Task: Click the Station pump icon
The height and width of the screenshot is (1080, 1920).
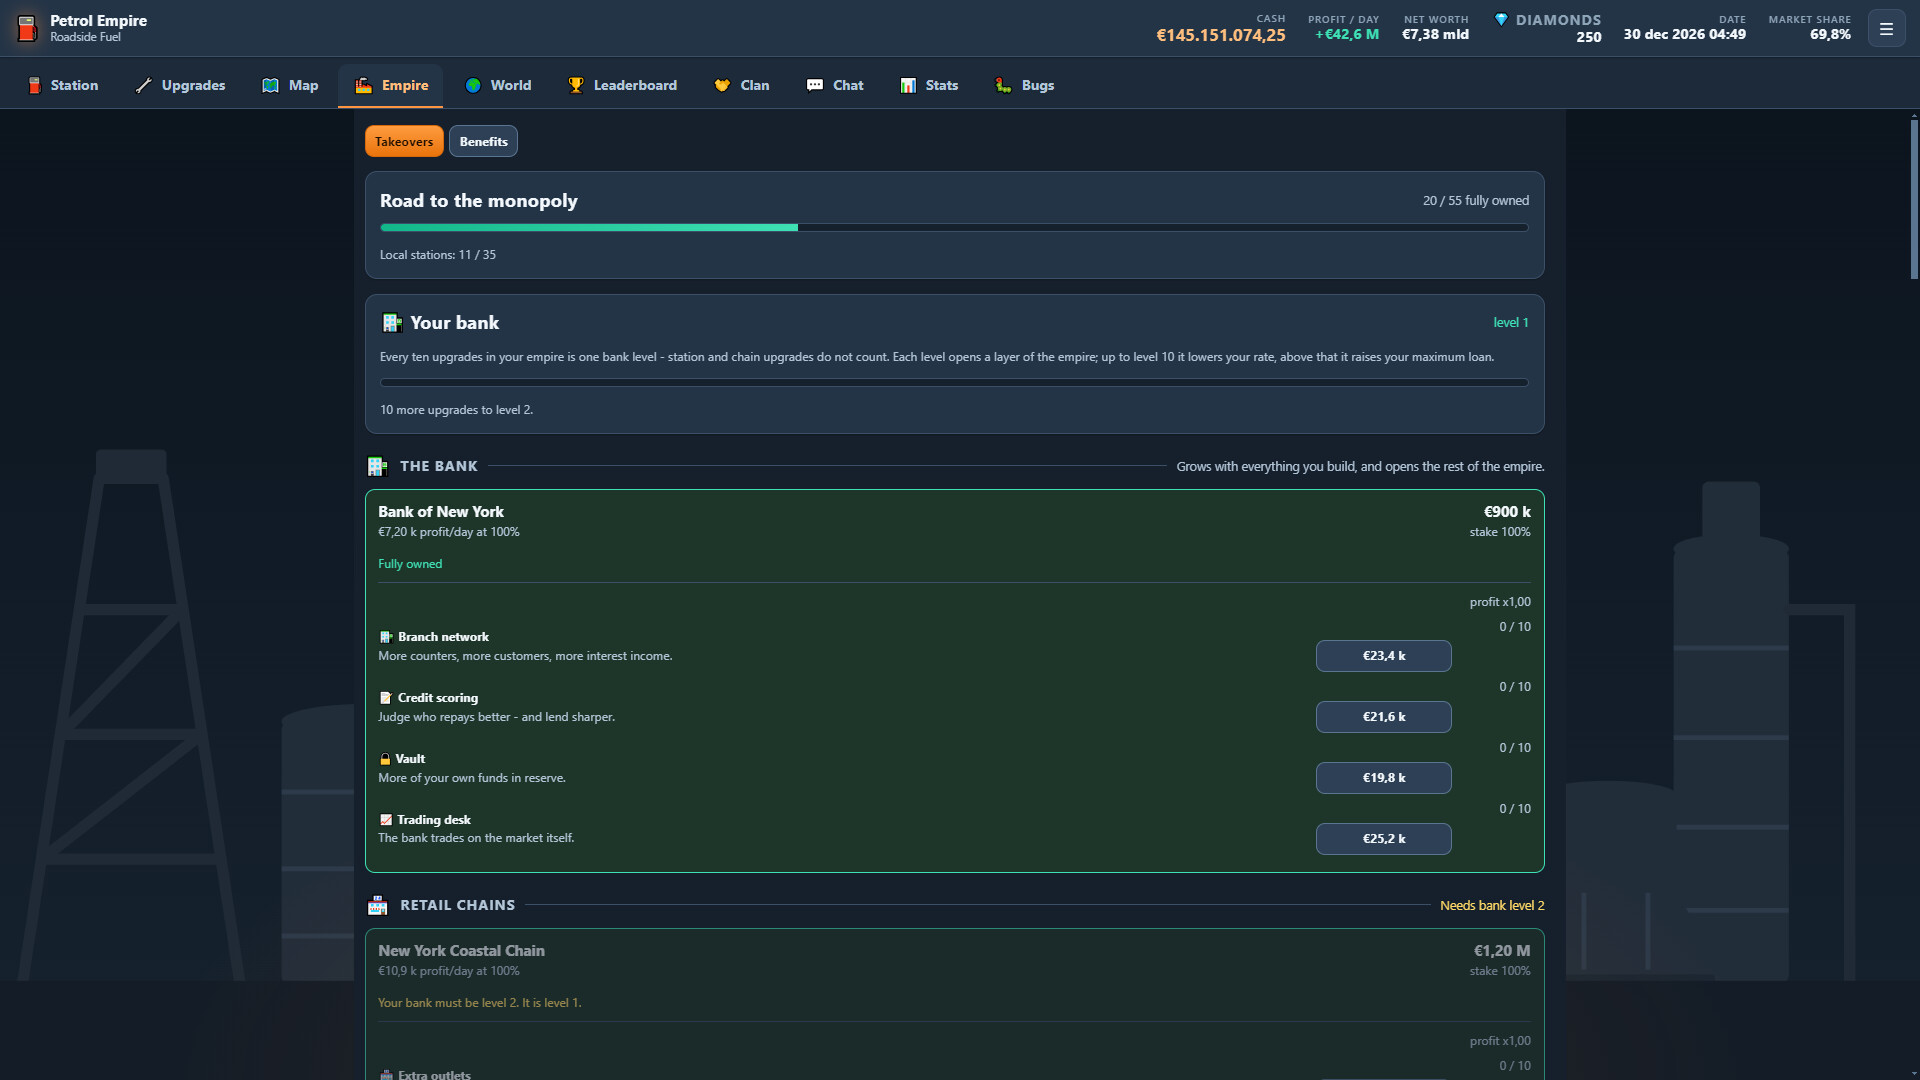Action: pyautogui.click(x=34, y=85)
